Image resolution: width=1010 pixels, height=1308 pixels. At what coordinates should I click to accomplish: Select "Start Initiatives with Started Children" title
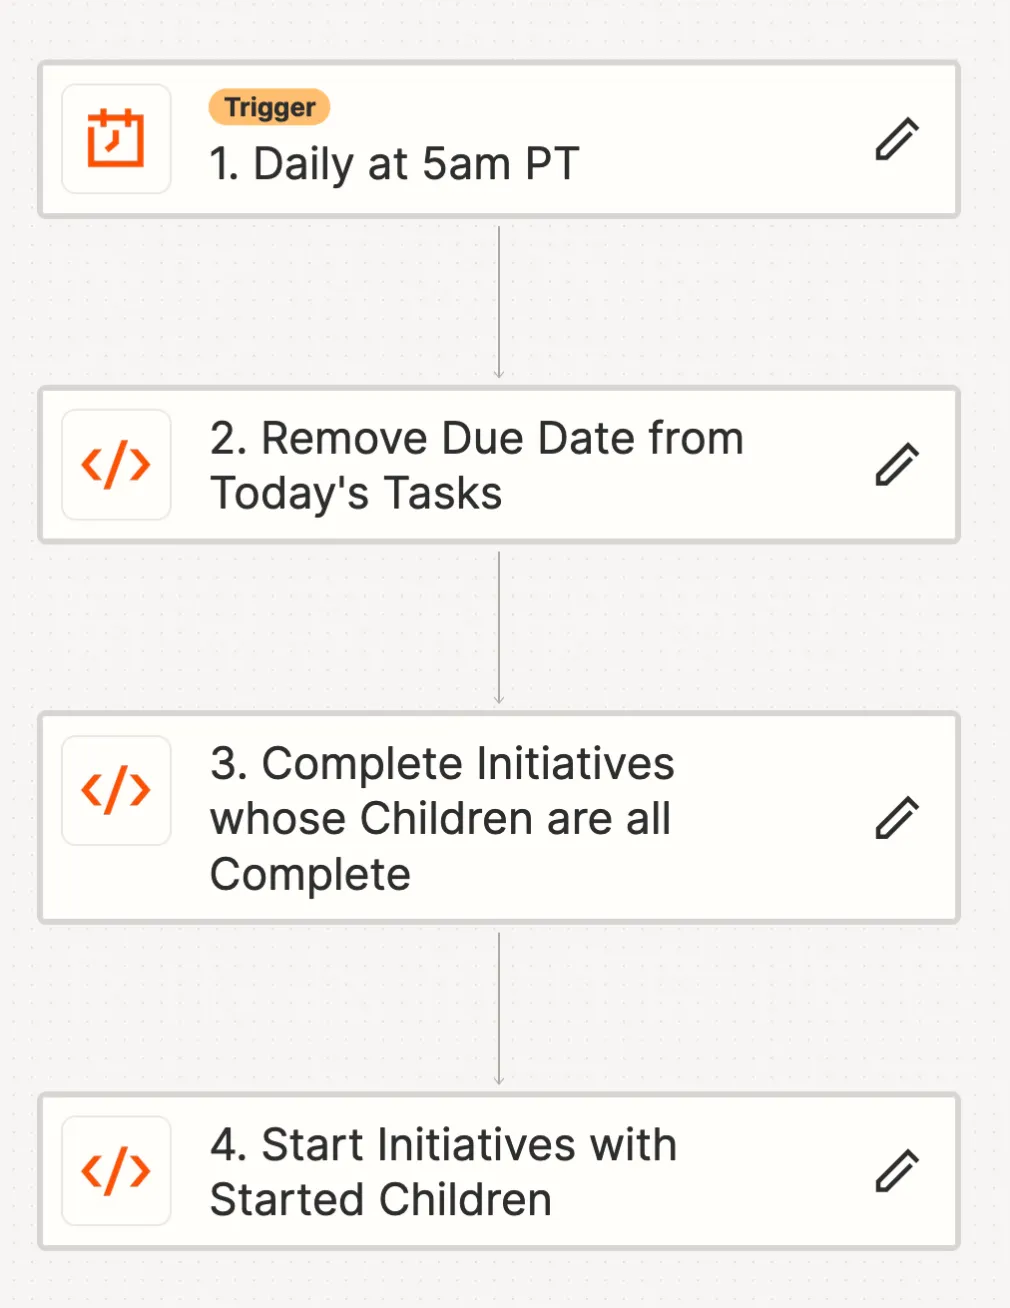tap(443, 1172)
